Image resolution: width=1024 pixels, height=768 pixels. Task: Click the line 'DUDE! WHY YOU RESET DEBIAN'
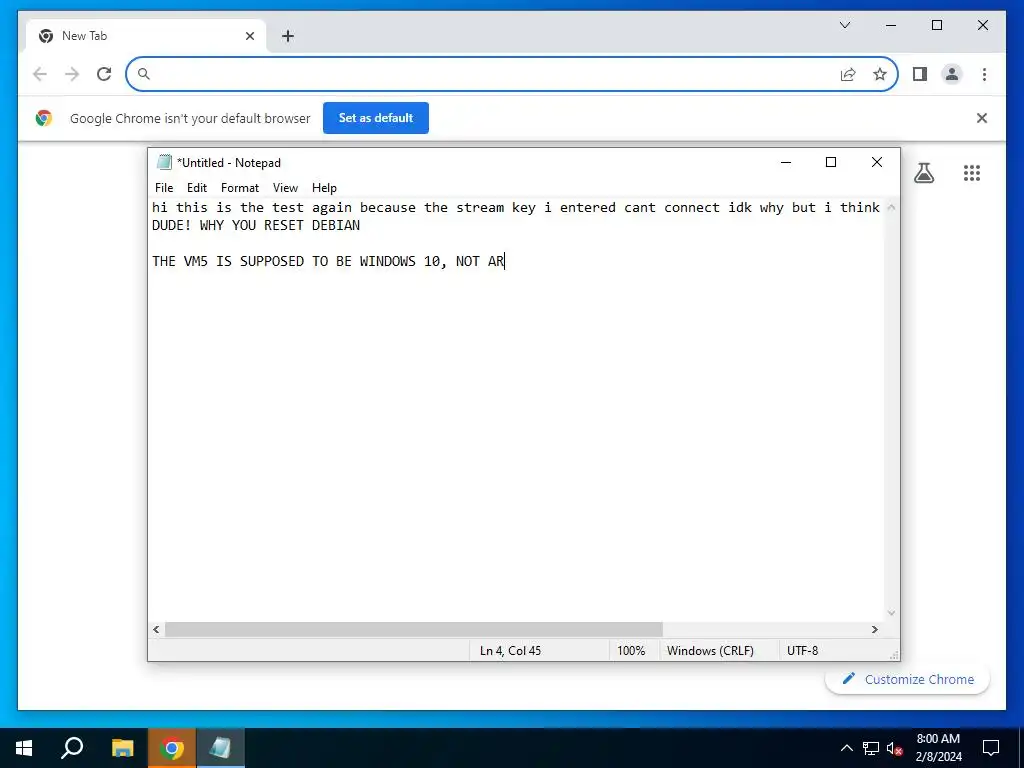[256, 225]
